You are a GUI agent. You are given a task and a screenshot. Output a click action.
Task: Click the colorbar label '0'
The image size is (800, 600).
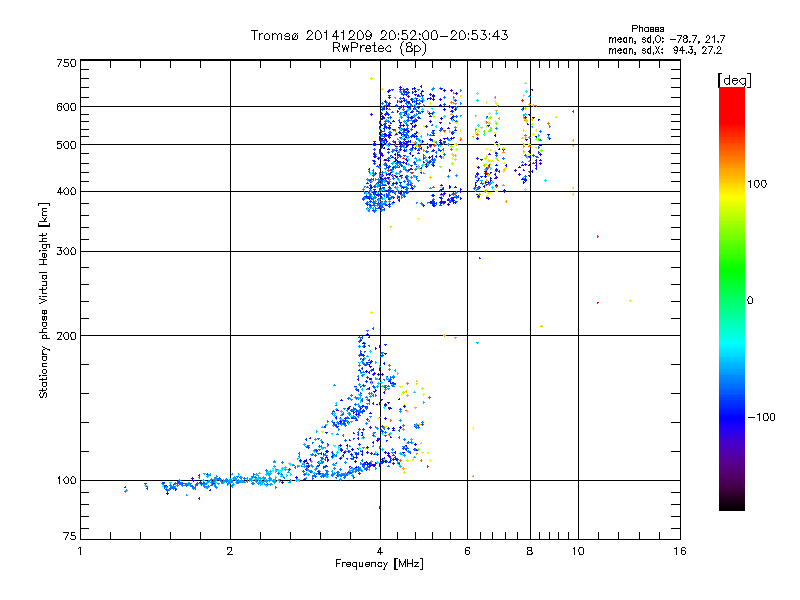[x=750, y=301]
